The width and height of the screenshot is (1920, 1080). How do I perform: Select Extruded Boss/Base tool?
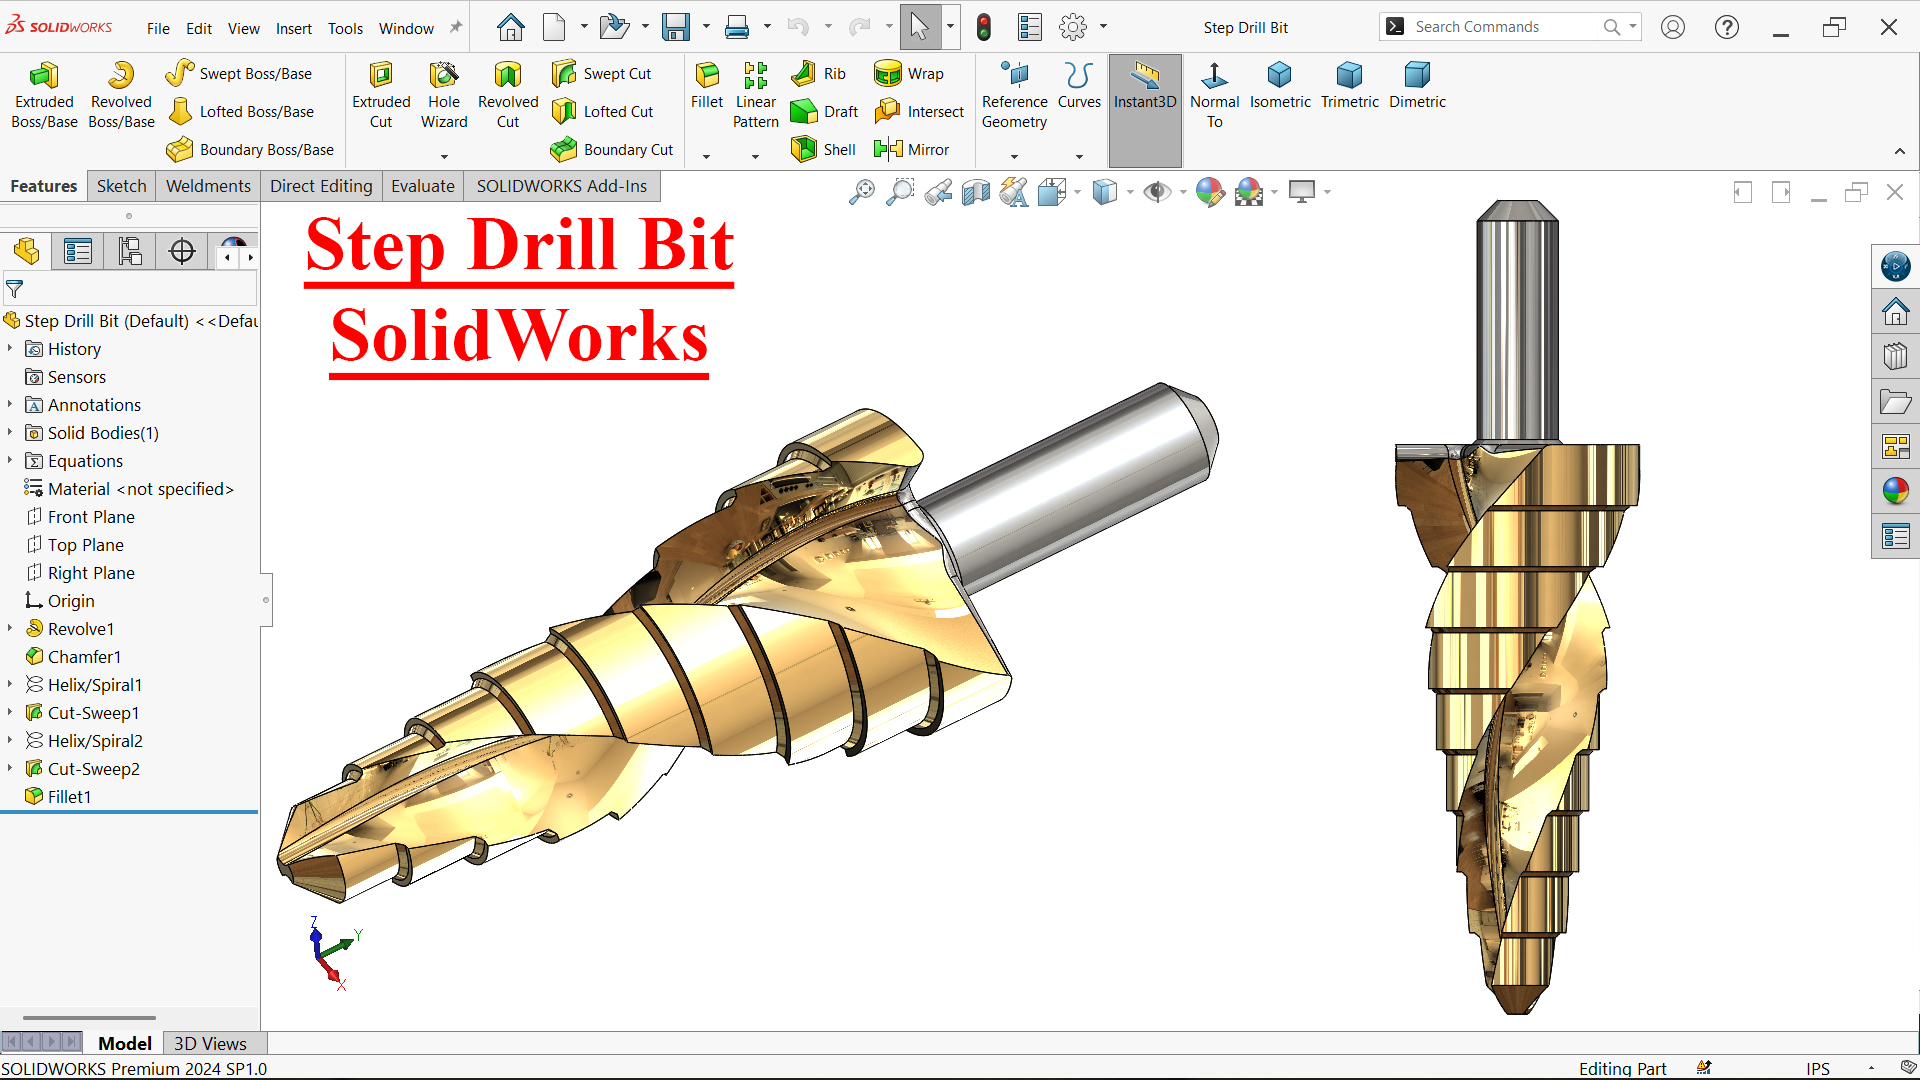click(44, 95)
